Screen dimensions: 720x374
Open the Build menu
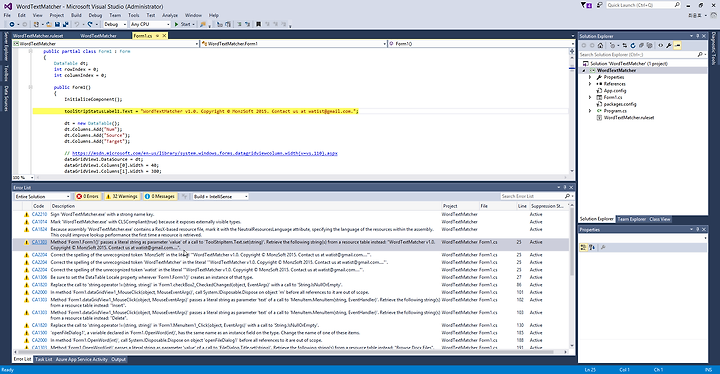76,15
